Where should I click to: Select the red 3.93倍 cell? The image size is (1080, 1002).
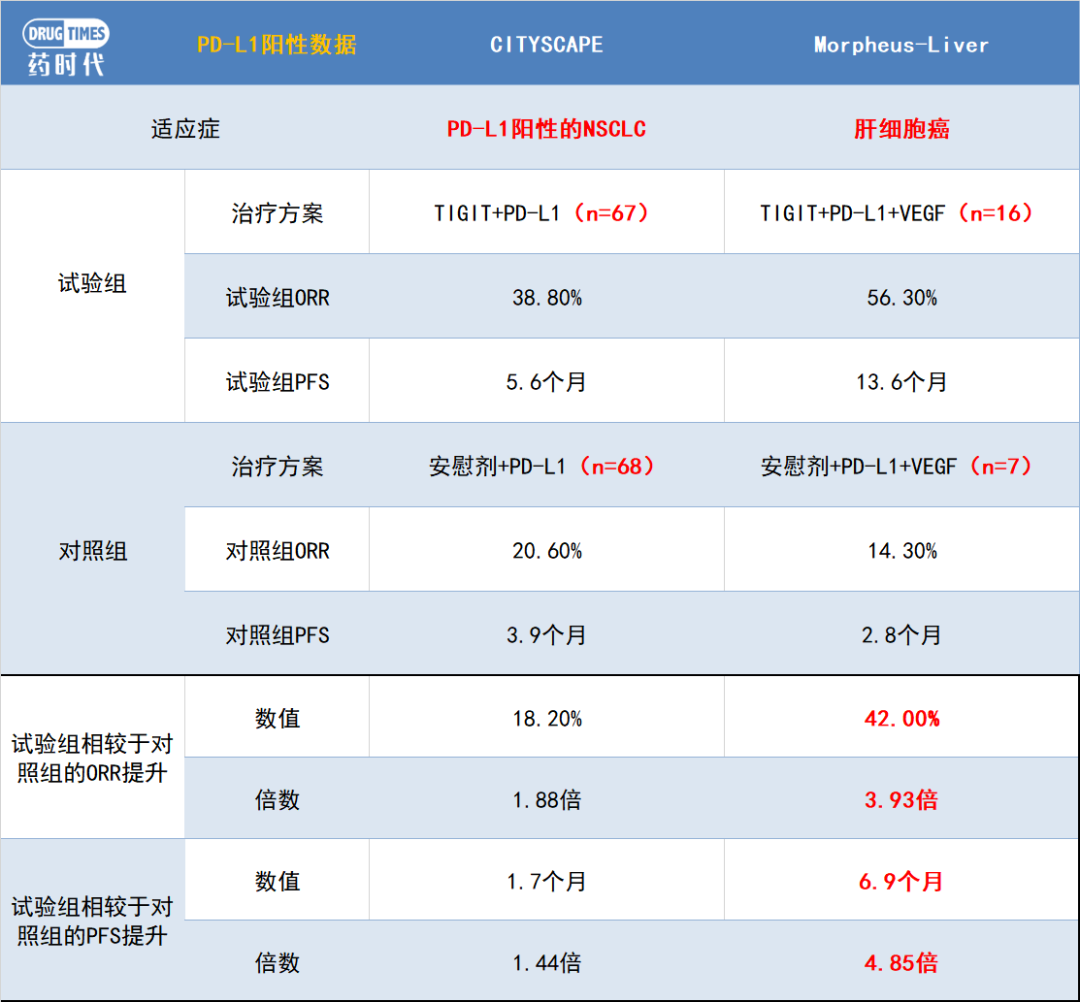coord(901,800)
